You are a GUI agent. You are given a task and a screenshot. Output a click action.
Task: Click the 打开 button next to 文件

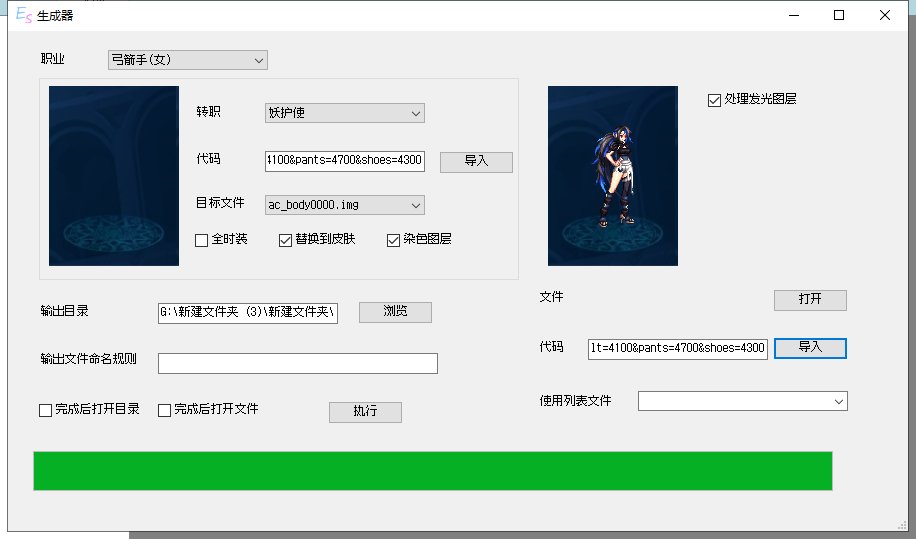click(810, 300)
